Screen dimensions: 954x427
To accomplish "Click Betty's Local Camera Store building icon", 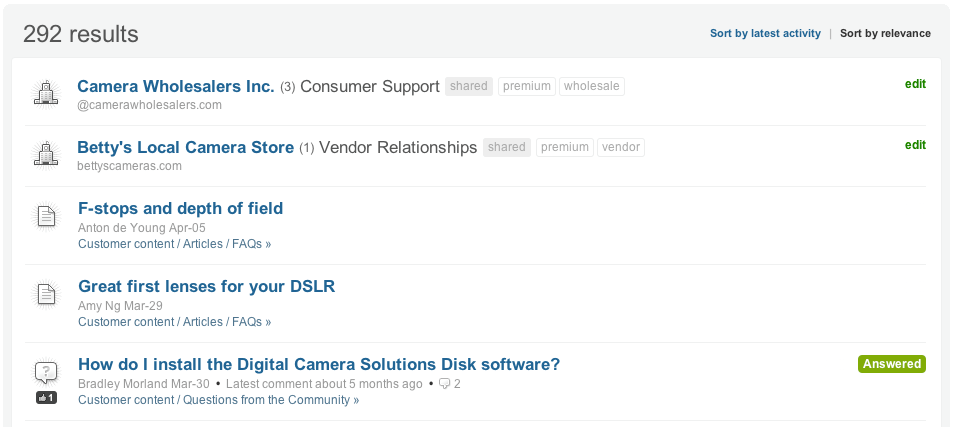I will pyautogui.click(x=45, y=154).
